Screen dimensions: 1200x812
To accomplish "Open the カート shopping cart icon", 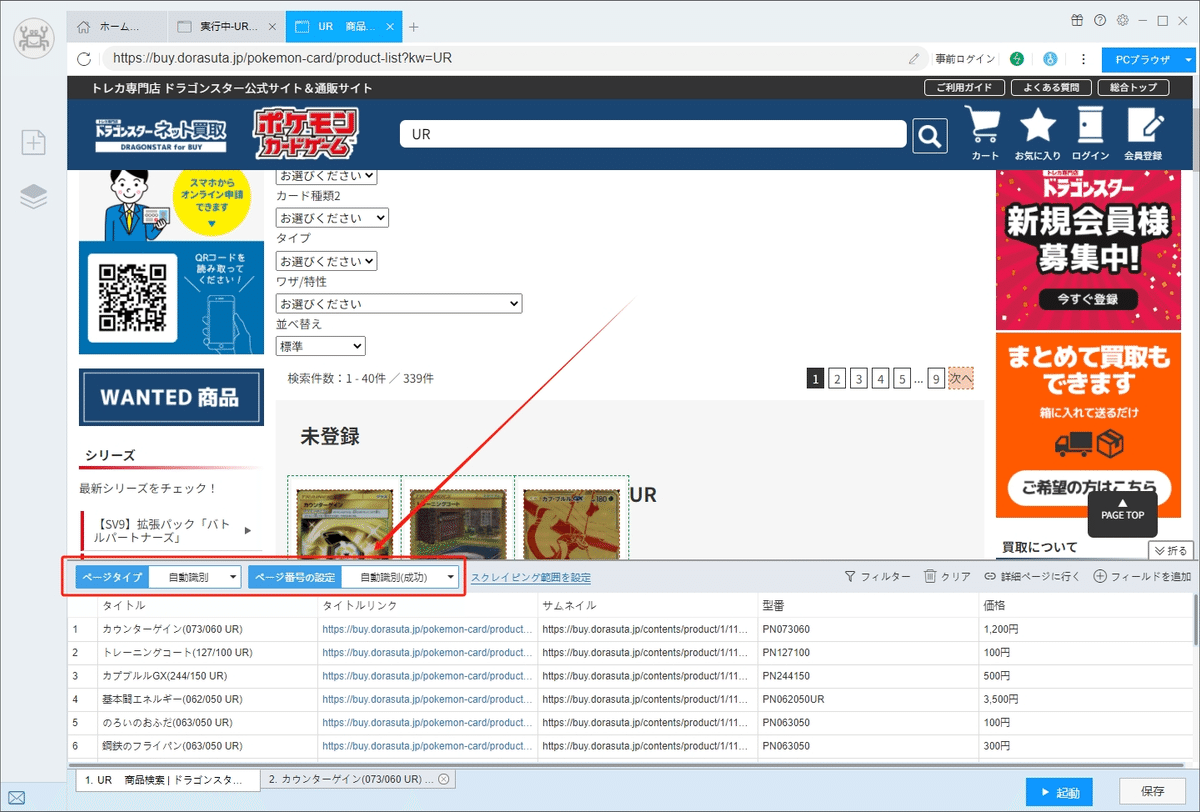I will pos(985,134).
